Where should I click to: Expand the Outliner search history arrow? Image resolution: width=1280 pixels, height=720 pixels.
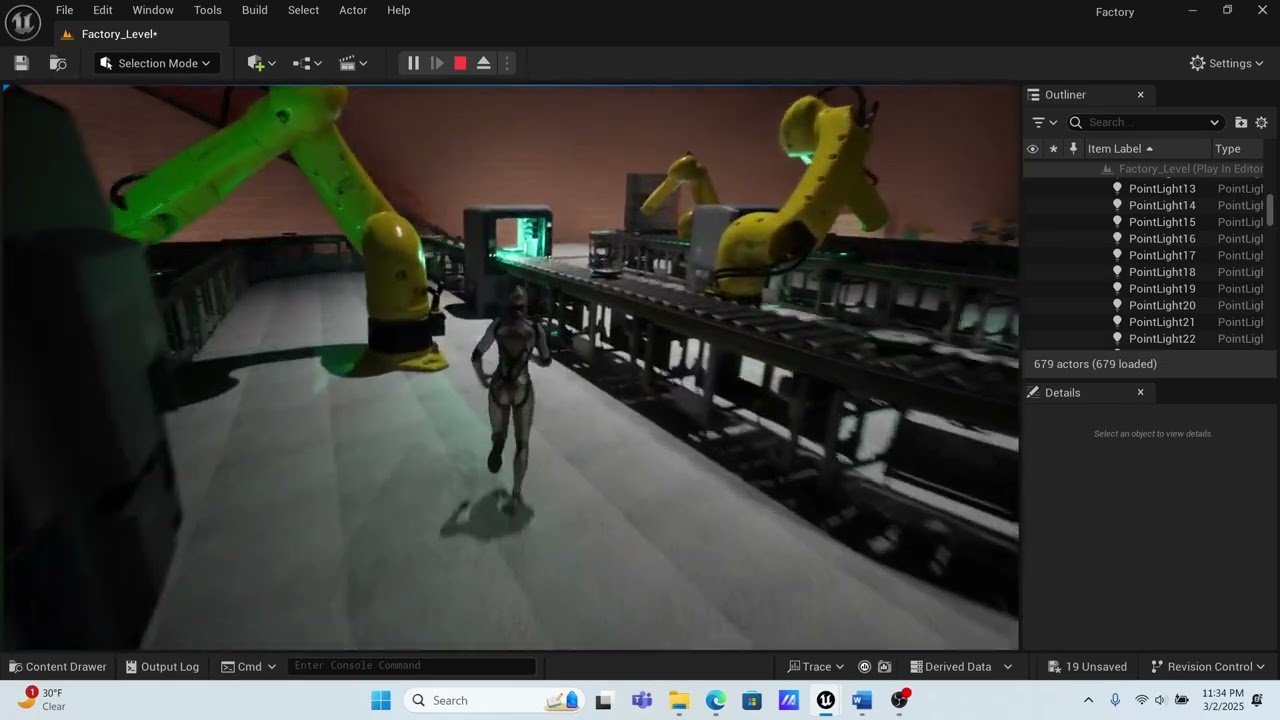pos(1214,122)
